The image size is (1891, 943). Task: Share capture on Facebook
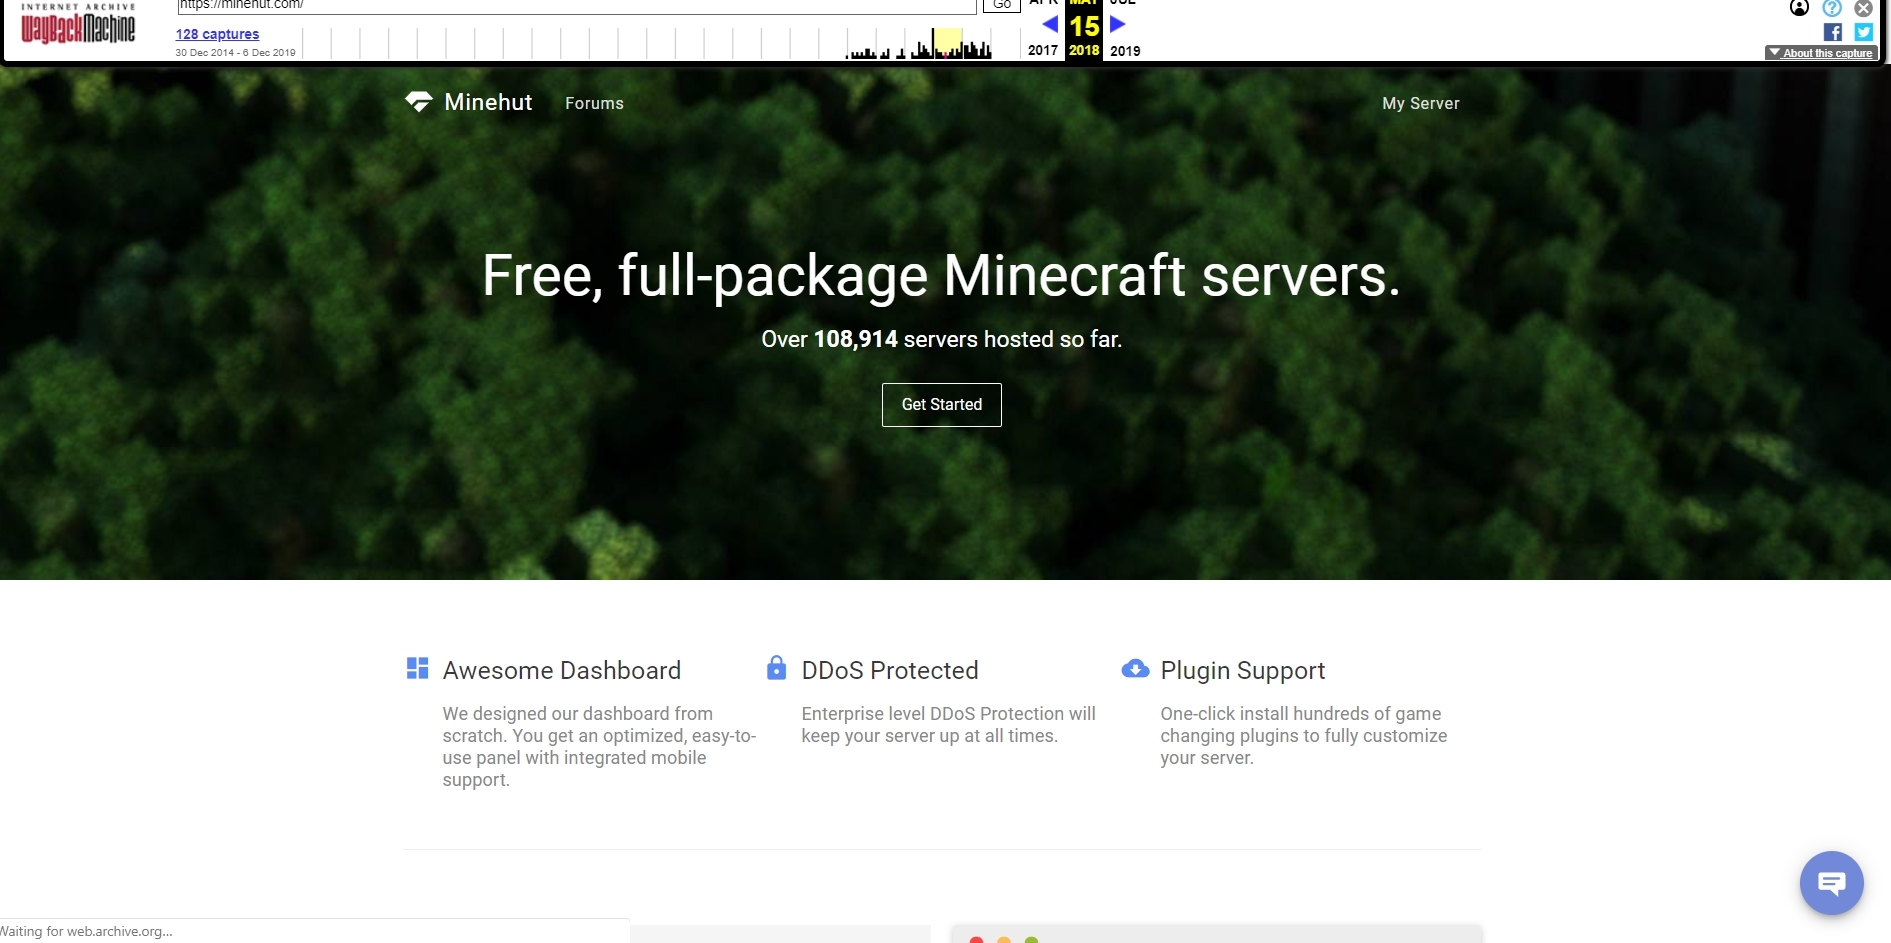point(1833,32)
